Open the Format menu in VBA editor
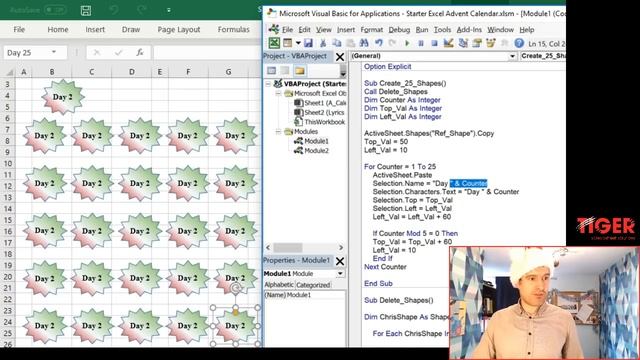This screenshot has width=640, height=360. pyautogui.click(x=371, y=29)
